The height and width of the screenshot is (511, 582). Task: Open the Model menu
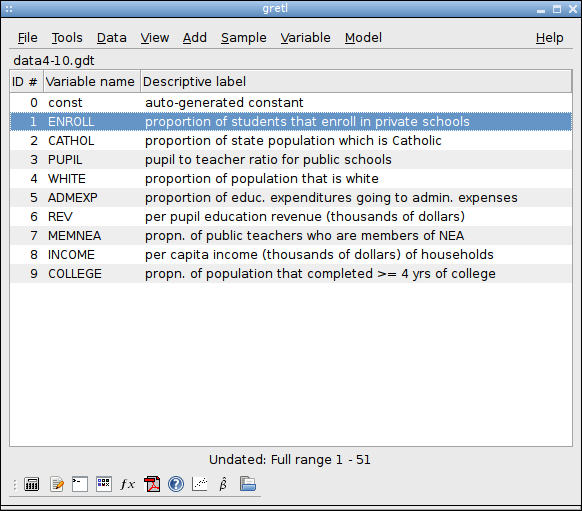(363, 37)
